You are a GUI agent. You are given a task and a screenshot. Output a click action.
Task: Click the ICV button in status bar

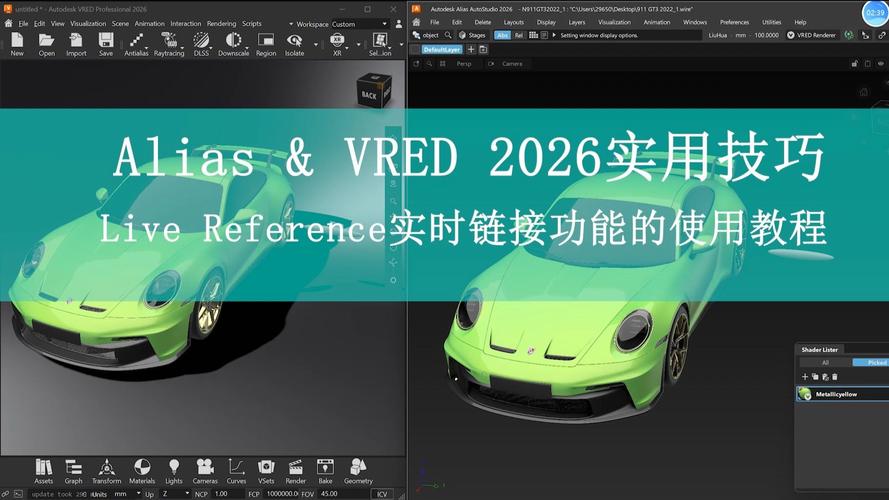pos(382,494)
